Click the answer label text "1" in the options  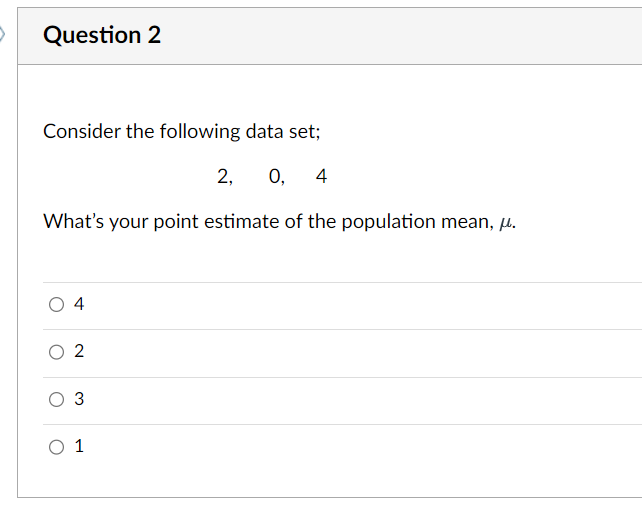[x=79, y=446]
